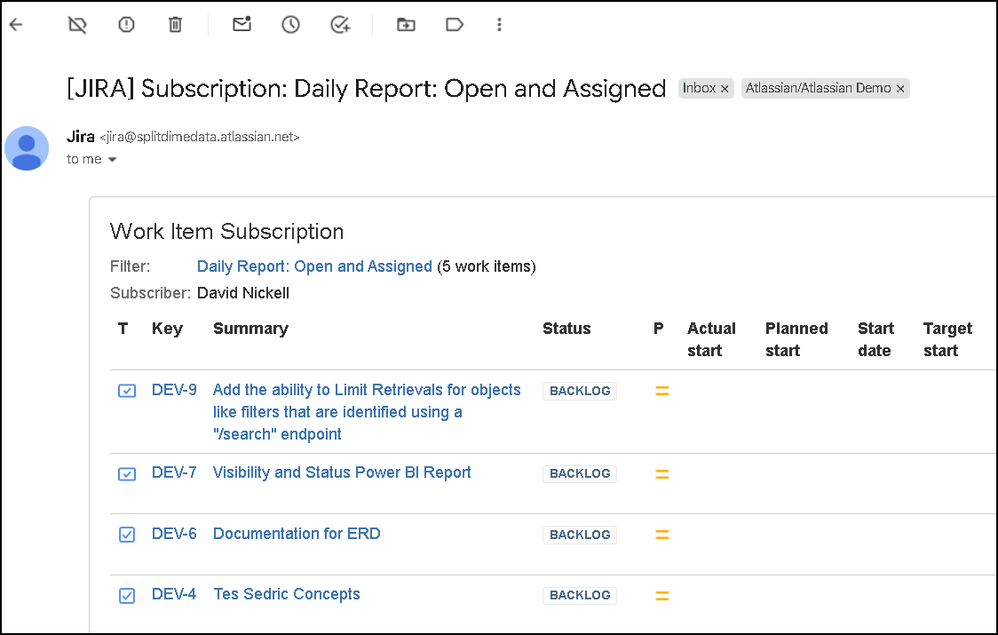Open the Visibility and Status Power BI Report link
Screen dimensions: 998x635
point(342,473)
